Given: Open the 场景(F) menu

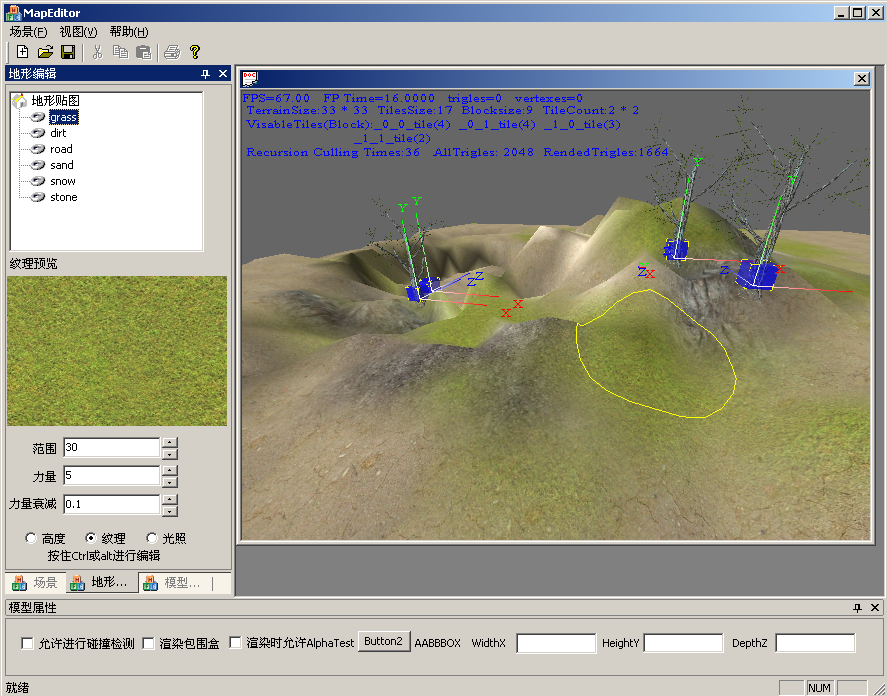Looking at the screenshot, I should pos(28,31).
